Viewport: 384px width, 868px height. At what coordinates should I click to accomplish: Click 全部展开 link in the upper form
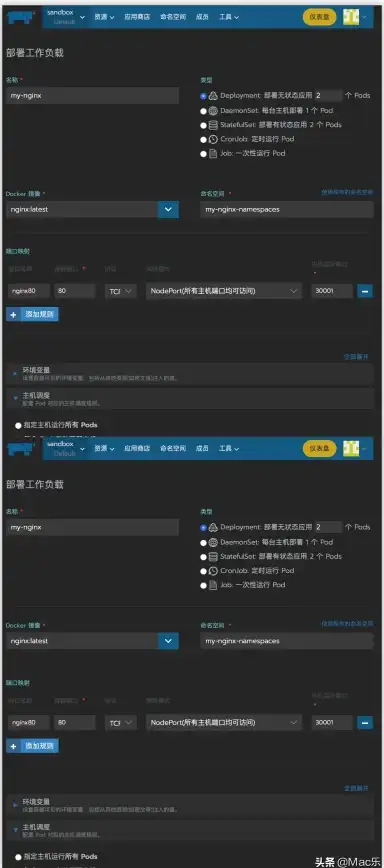[x=356, y=357]
